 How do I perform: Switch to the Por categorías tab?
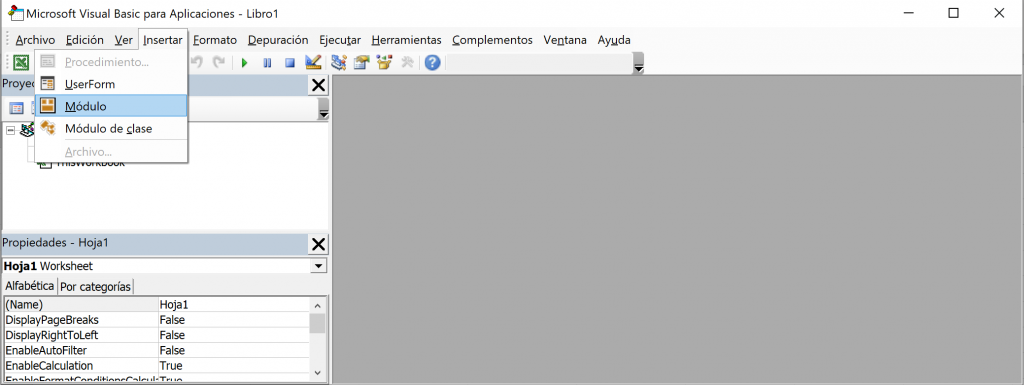(x=95, y=286)
